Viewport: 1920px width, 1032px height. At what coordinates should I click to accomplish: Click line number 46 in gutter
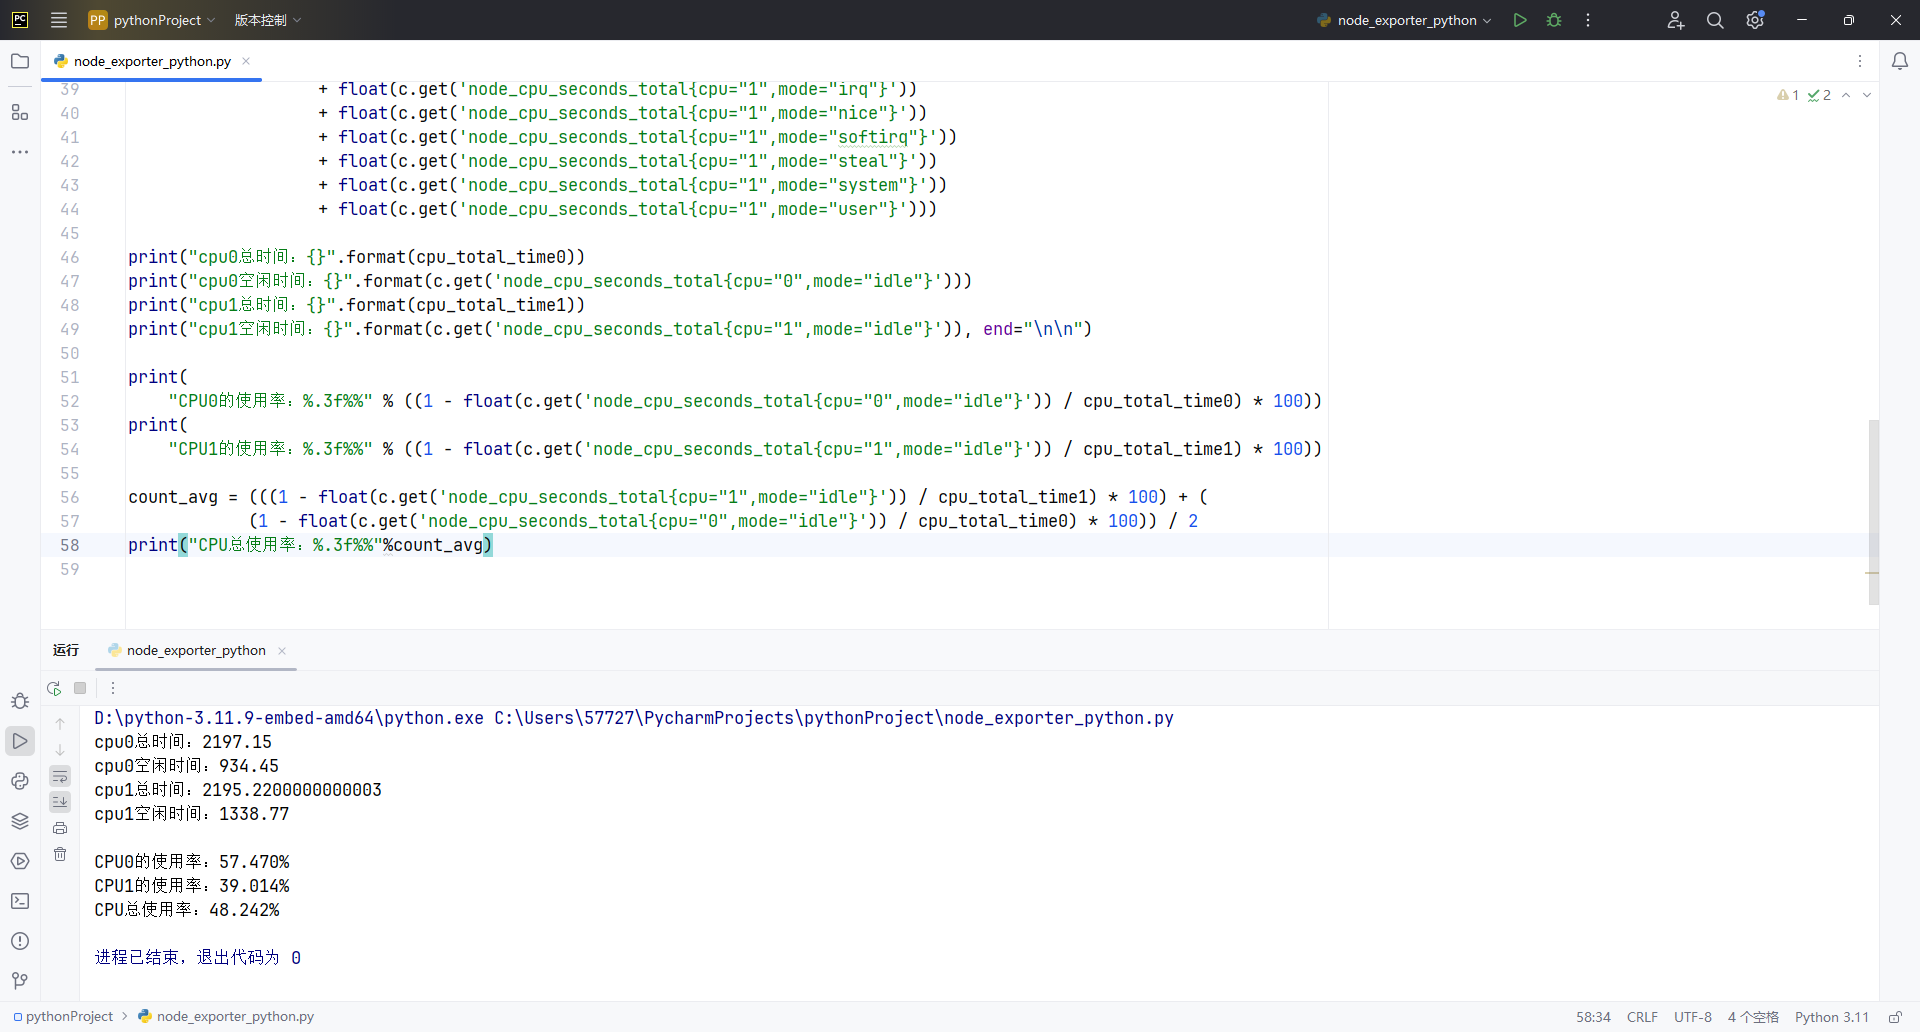69,257
